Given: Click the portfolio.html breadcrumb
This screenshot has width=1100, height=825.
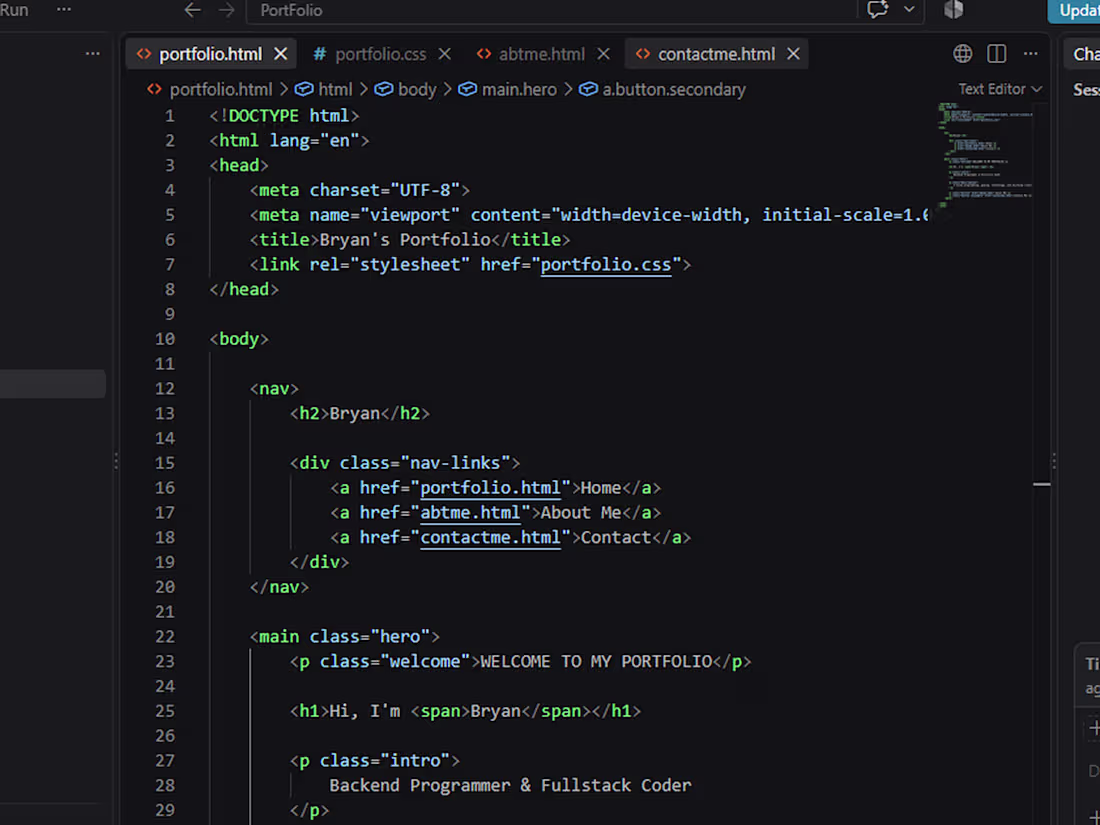Looking at the screenshot, I should (221, 90).
